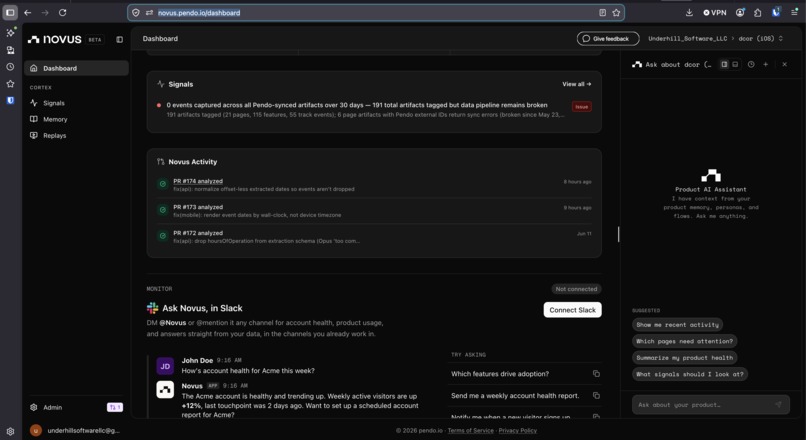Open Replays in the Cortex section
The width and height of the screenshot is (806, 440).
76,136
